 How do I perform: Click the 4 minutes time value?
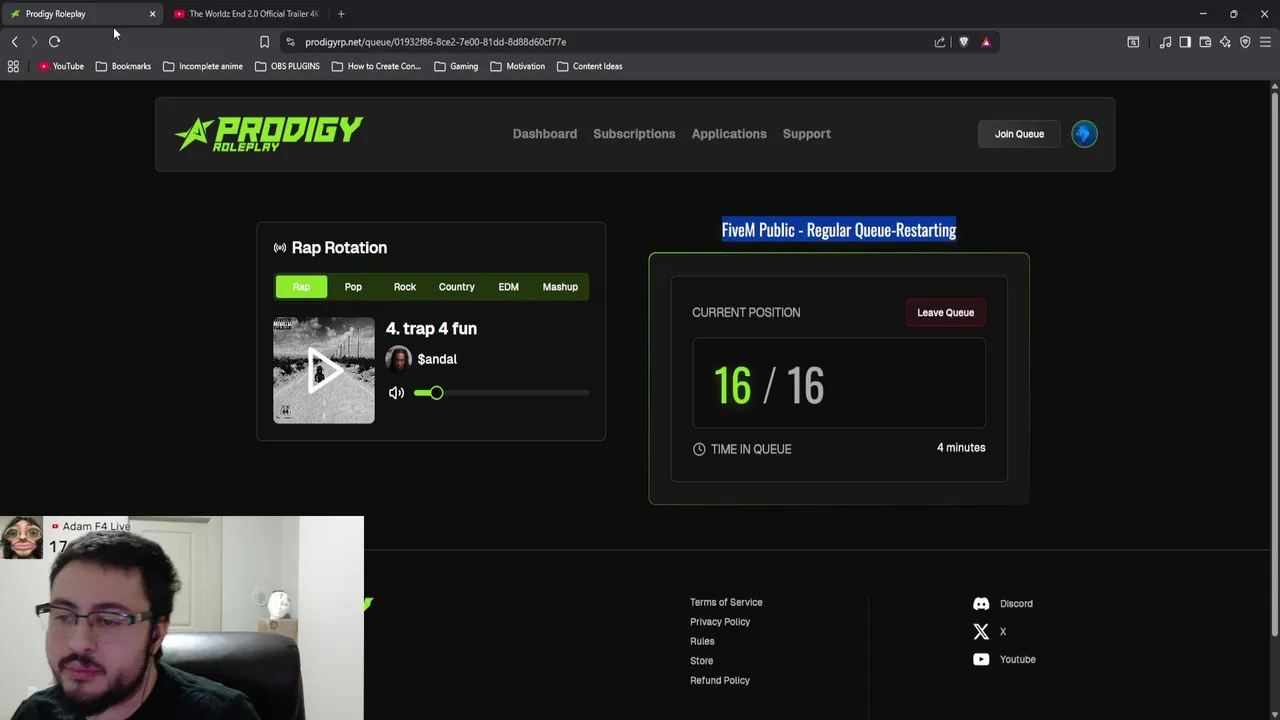(961, 448)
